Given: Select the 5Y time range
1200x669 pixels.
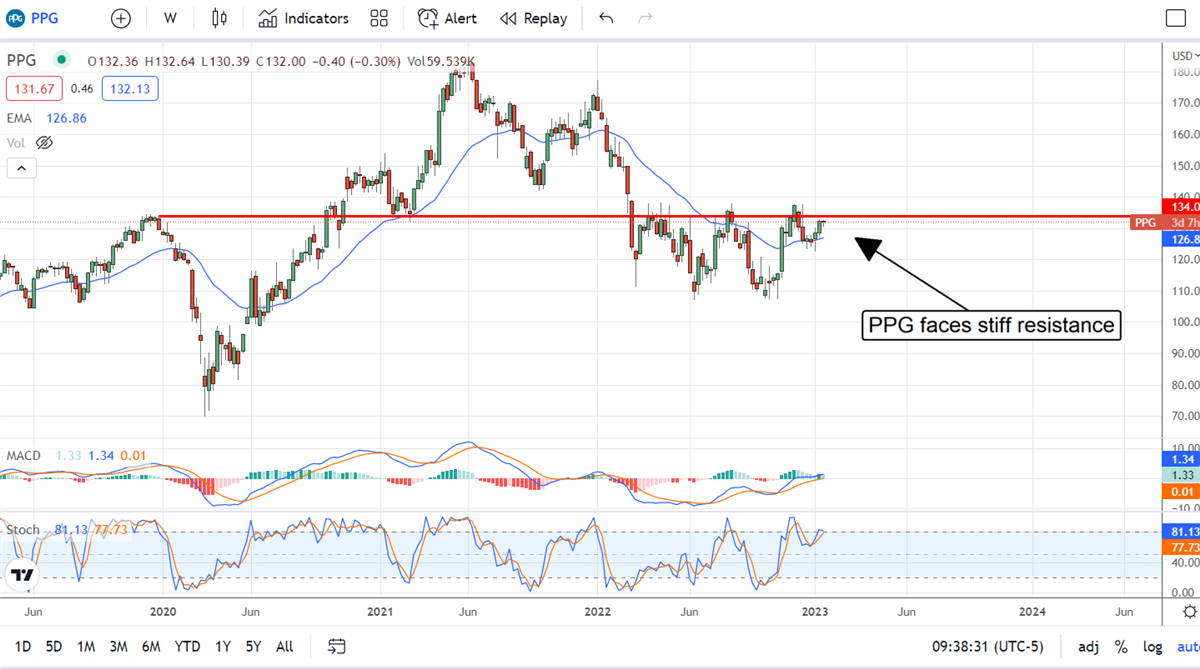Looking at the screenshot, I should pos(255,646).
